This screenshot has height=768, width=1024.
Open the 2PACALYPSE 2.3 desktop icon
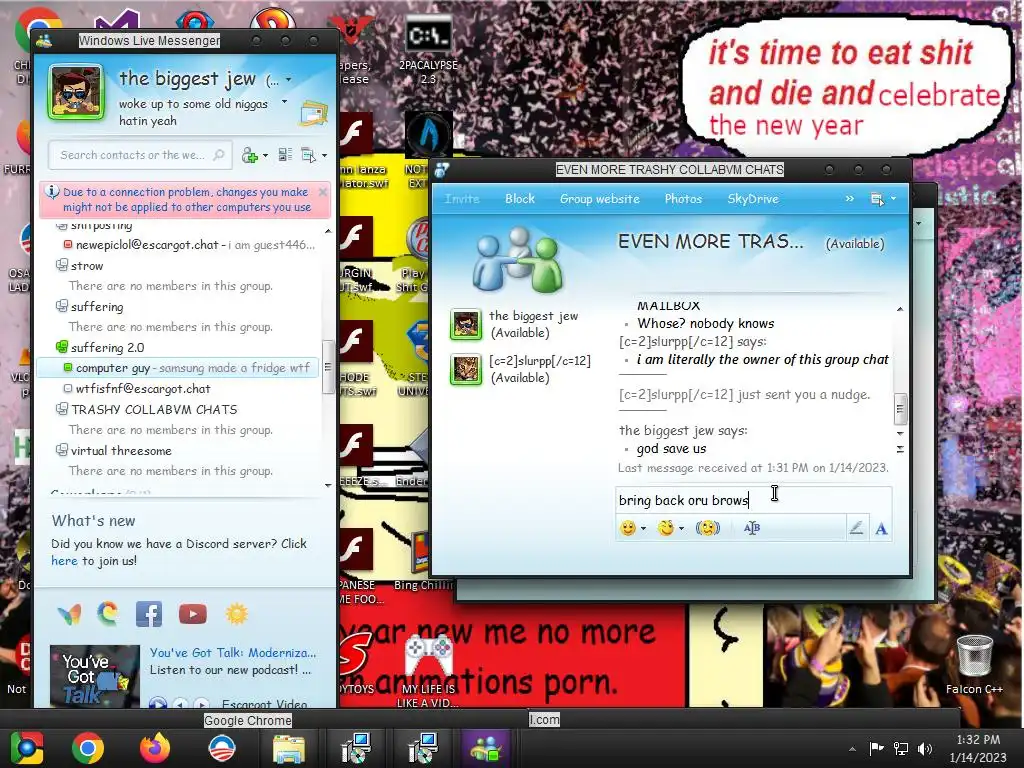pos(428,51)
